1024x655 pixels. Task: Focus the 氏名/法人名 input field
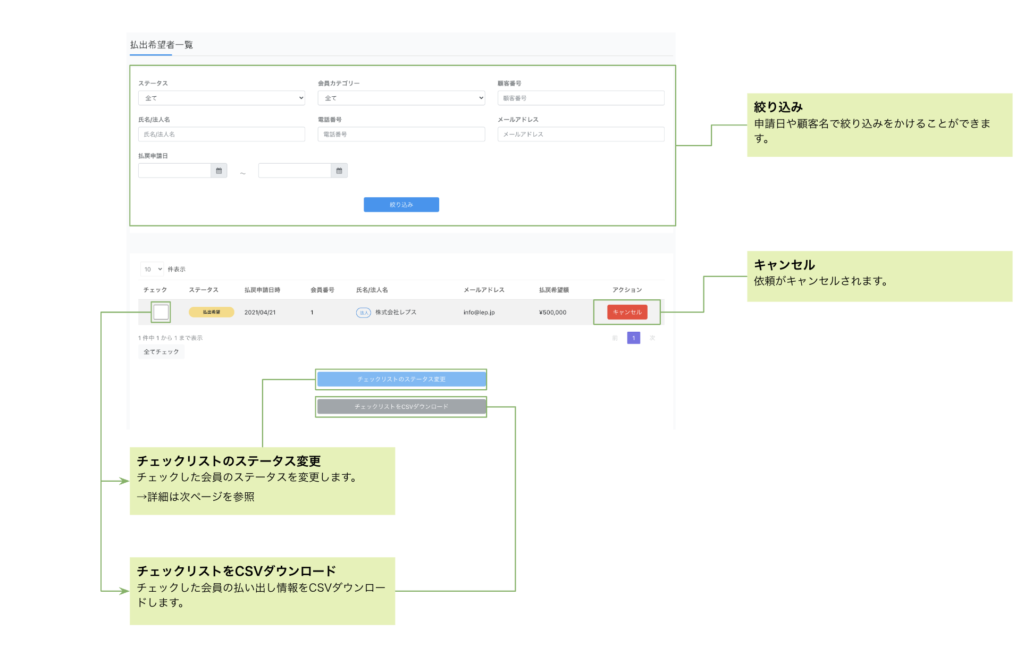(221, 134)
